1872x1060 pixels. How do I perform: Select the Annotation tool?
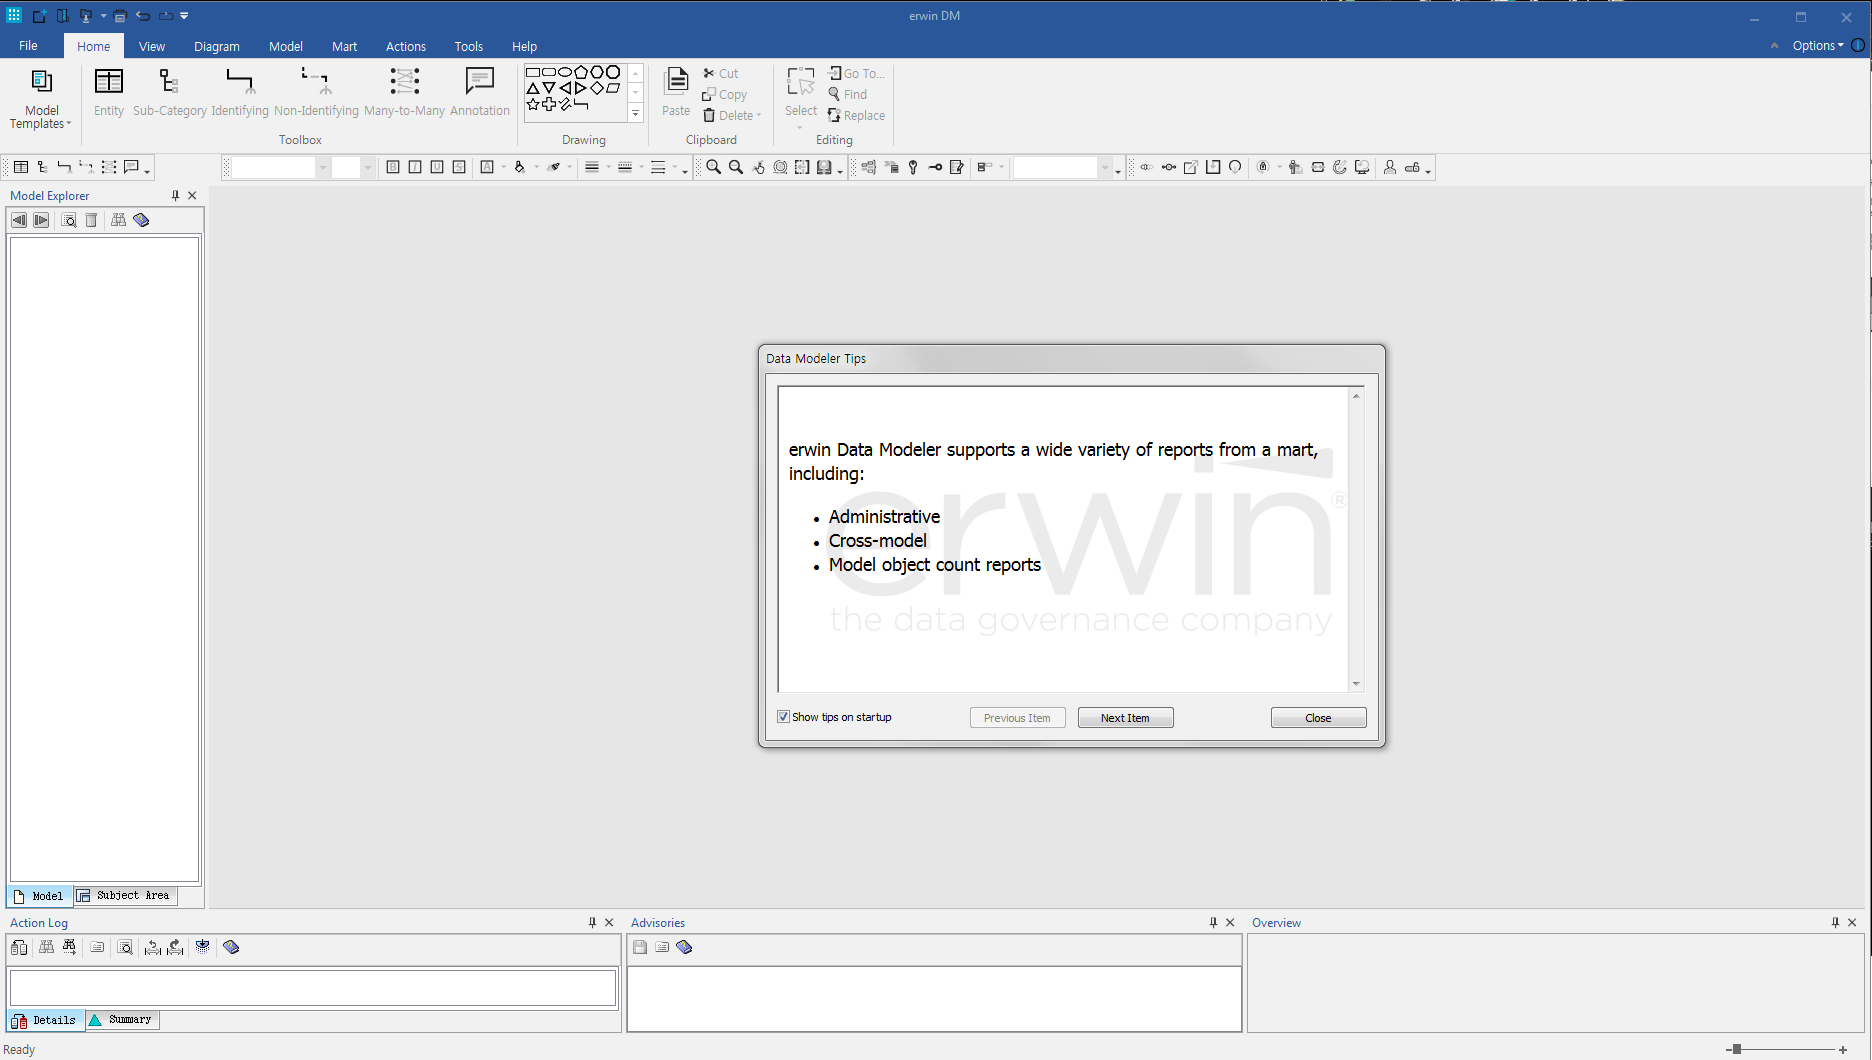click(x=480, y=93)
